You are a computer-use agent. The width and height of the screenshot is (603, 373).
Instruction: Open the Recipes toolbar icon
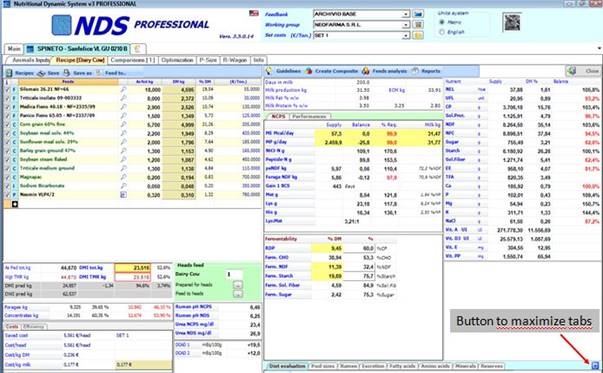click(x=8, y=73)
